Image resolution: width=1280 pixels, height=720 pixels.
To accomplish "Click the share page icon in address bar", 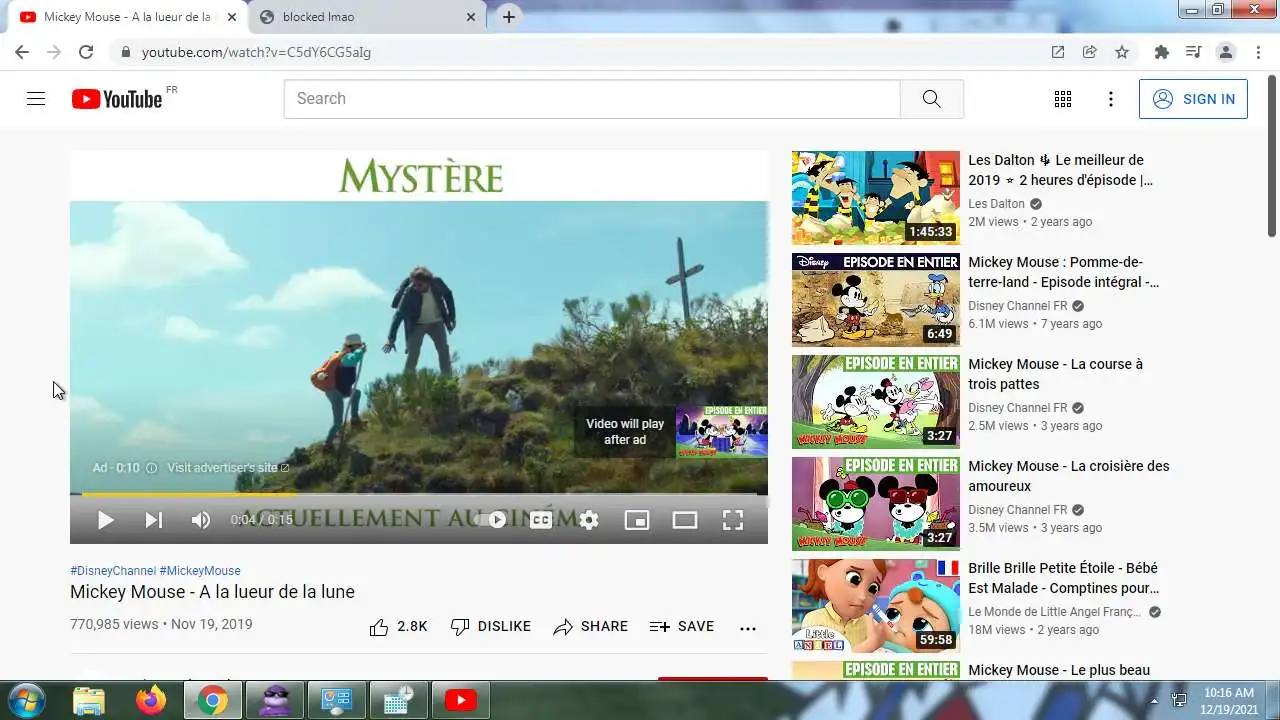I will click(x=1090, y=52).
